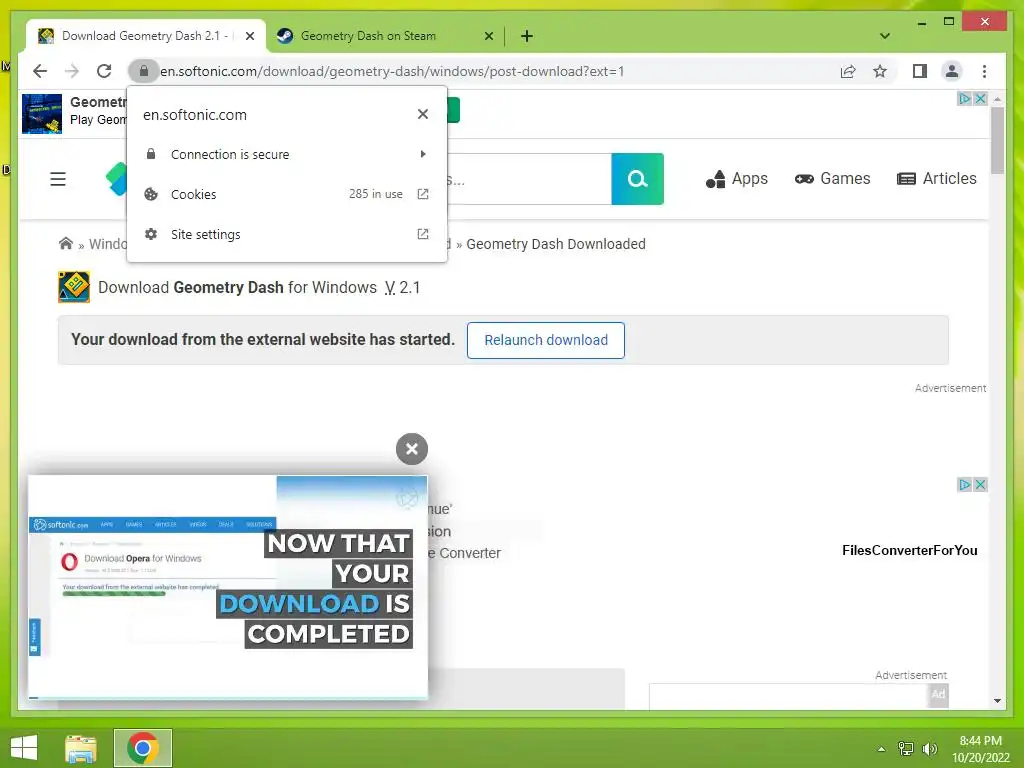1024x768 pixels.
Task: Reload the Softonic page
Action: (x=104, y=71)
